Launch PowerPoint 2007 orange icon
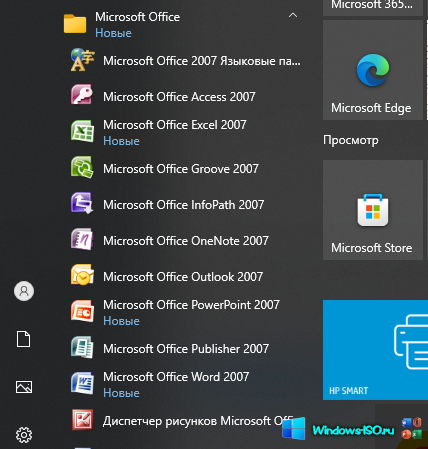 [x=82, y=311]
